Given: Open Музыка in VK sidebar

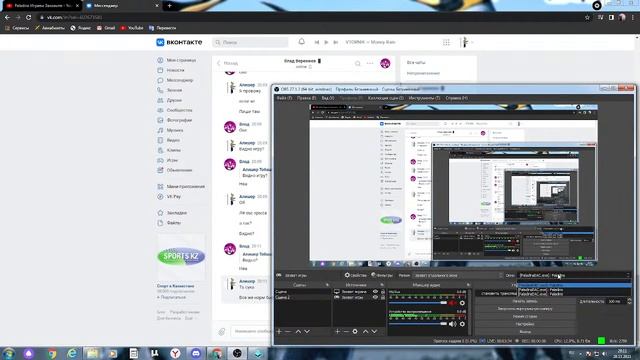Looking at the screenshot, I should [x=171, y=130].
